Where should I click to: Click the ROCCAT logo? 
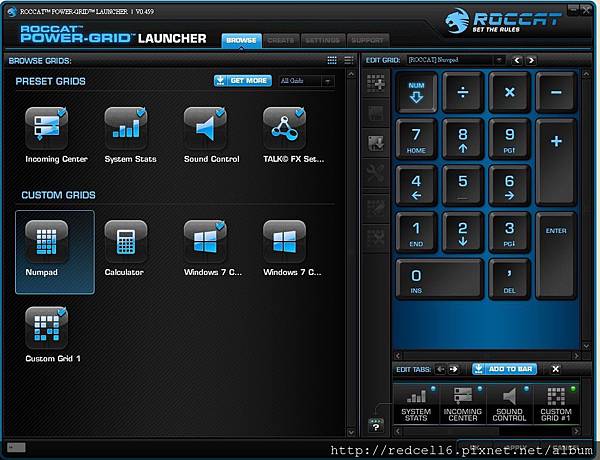pos(502,21)
